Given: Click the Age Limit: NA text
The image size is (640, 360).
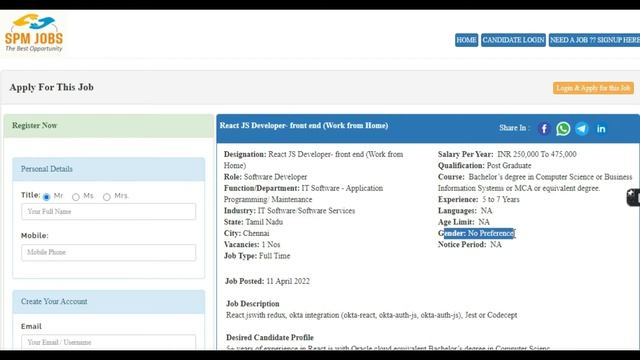Looking at the screenshot, I should [464, 222].
